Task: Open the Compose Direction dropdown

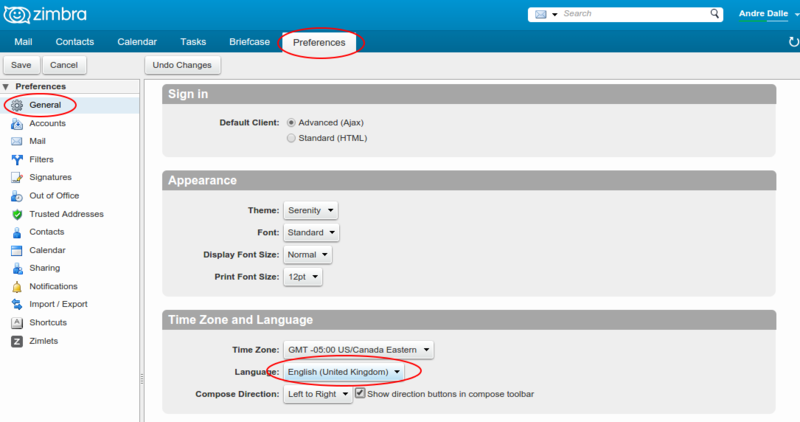Action: coord(318,394)
